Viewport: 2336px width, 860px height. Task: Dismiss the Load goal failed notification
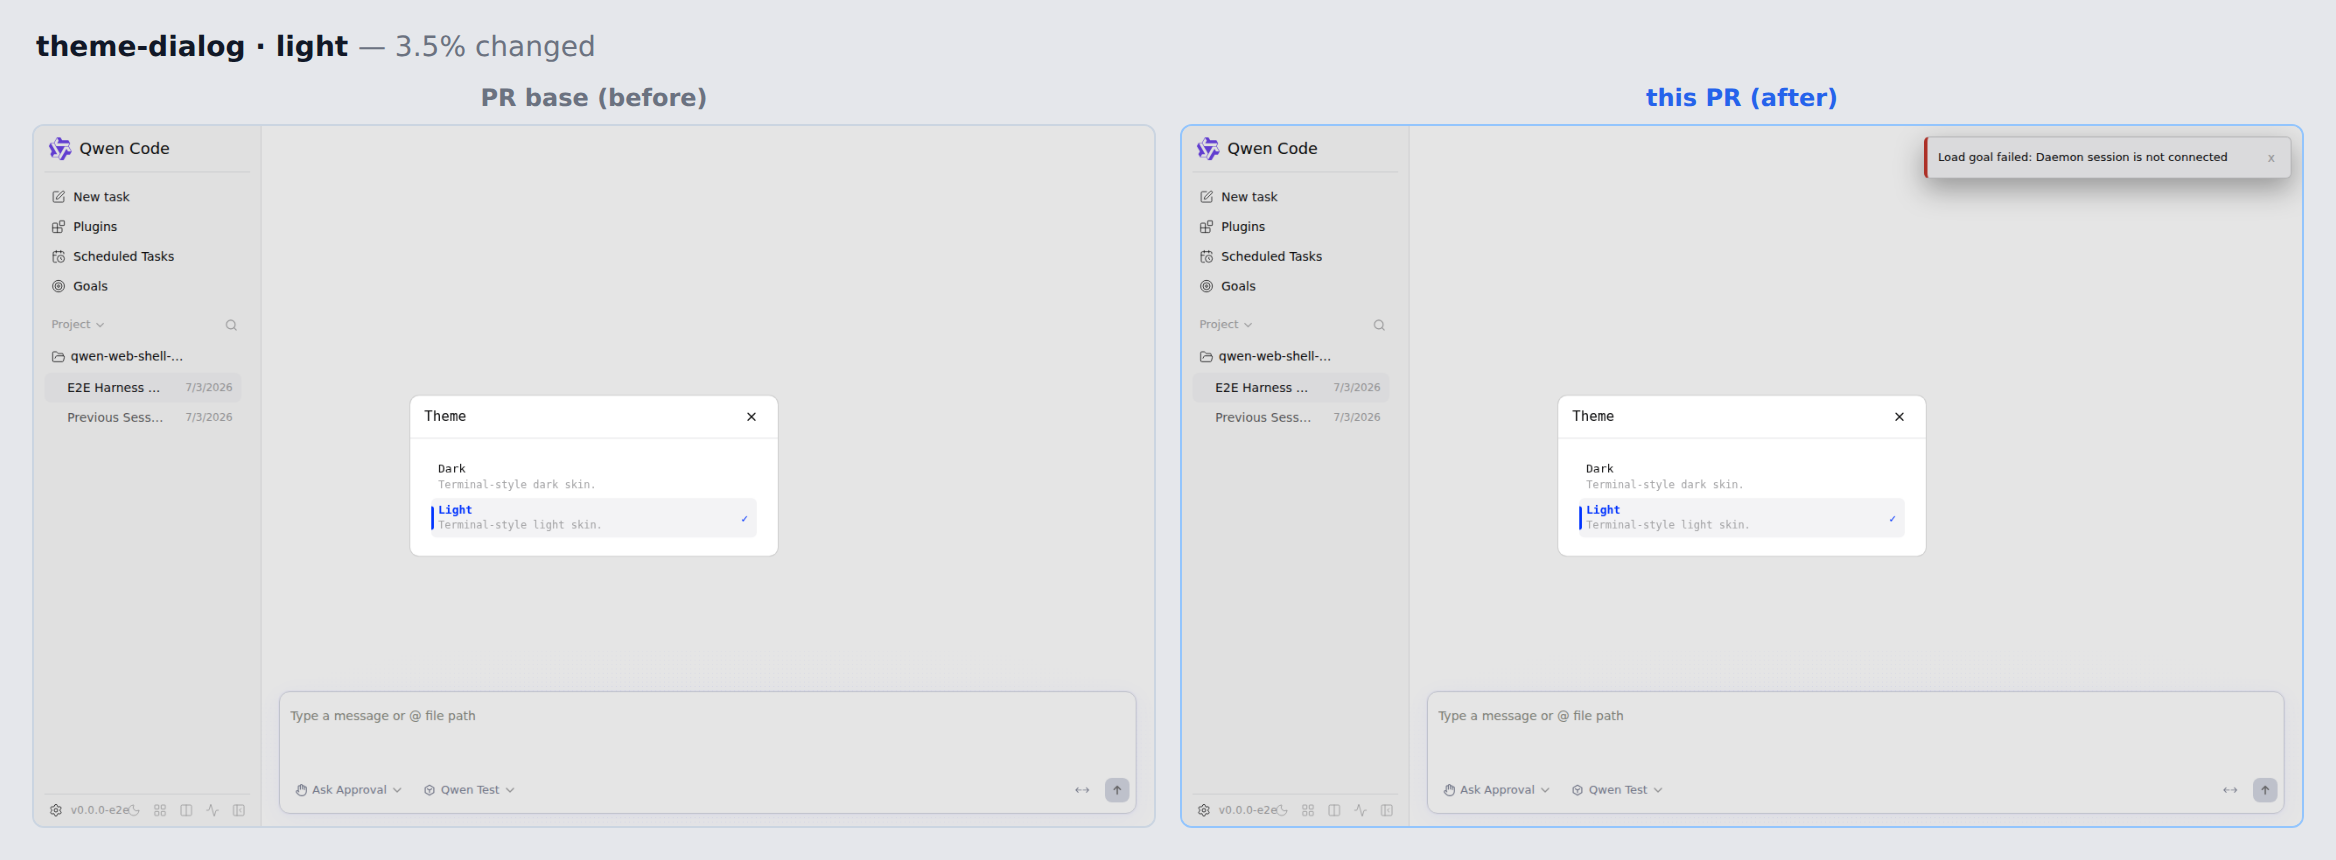[2271, 158]
